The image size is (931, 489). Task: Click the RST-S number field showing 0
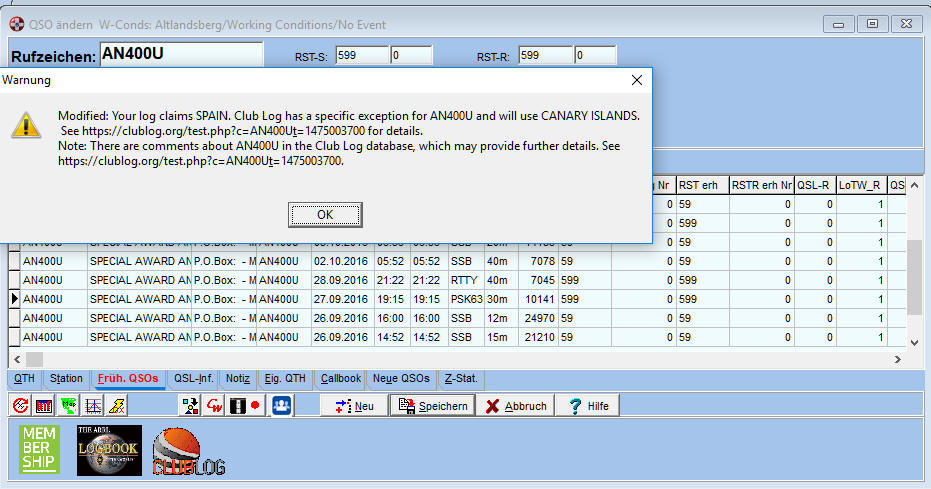(411, 55)
